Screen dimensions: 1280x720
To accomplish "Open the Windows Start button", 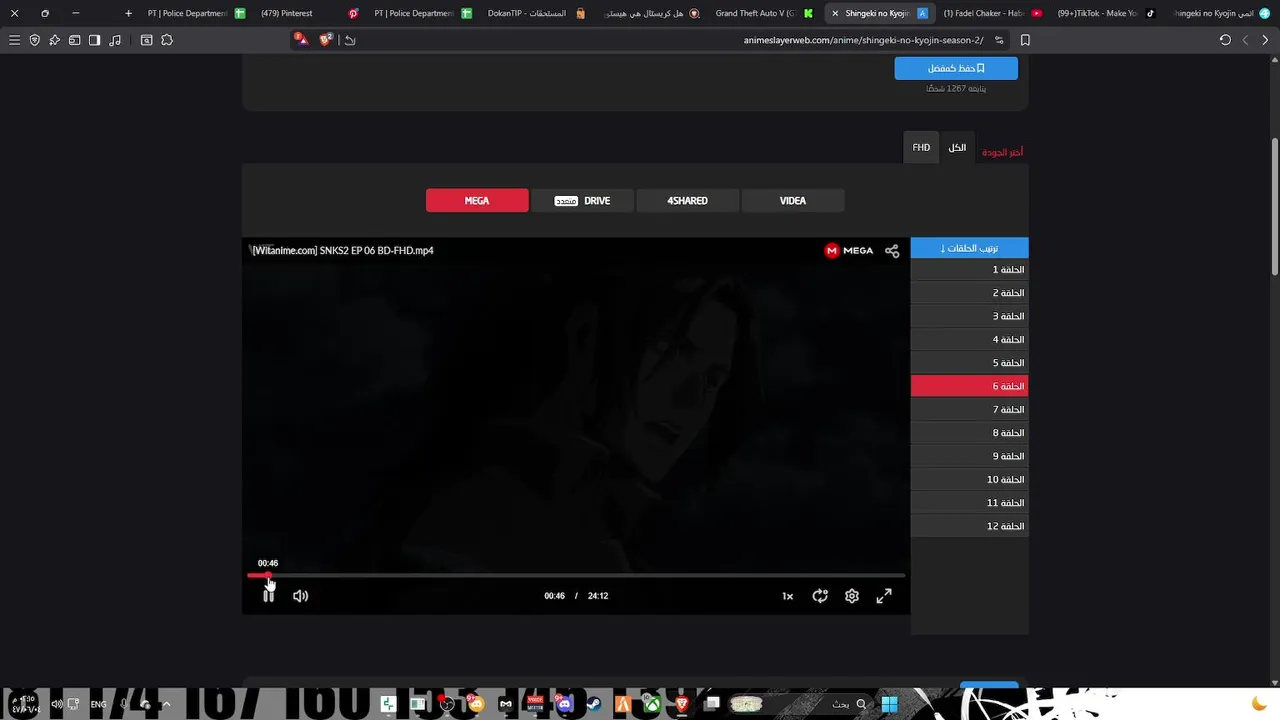I will [x=889, y=704].
